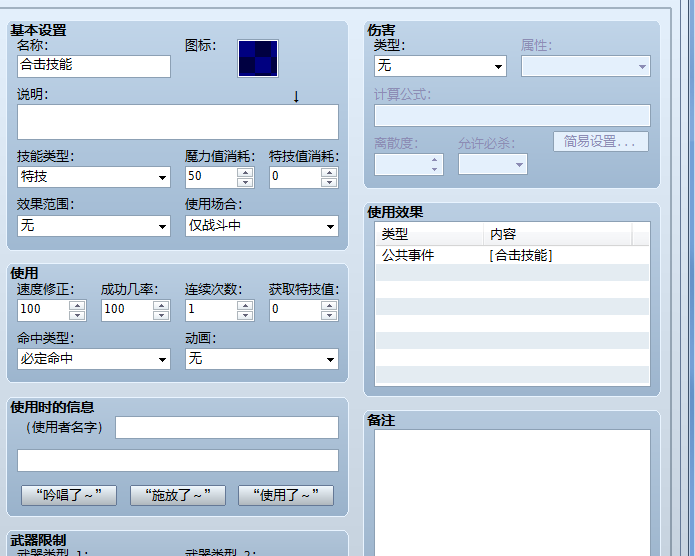The width and height of the screenshot is (695, 556).
Task: Open the disabled 属性 dropdown
Action: (x=586, y=66)
